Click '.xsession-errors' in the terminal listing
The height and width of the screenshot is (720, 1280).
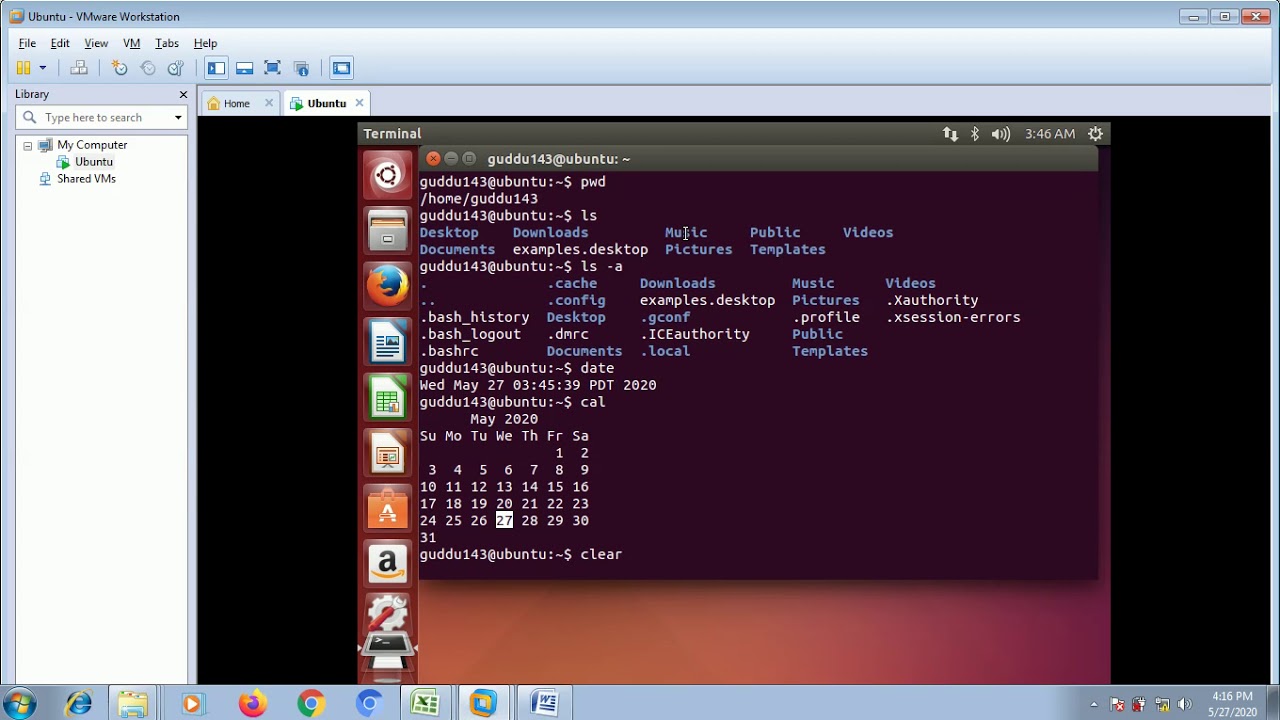point(953,317)
